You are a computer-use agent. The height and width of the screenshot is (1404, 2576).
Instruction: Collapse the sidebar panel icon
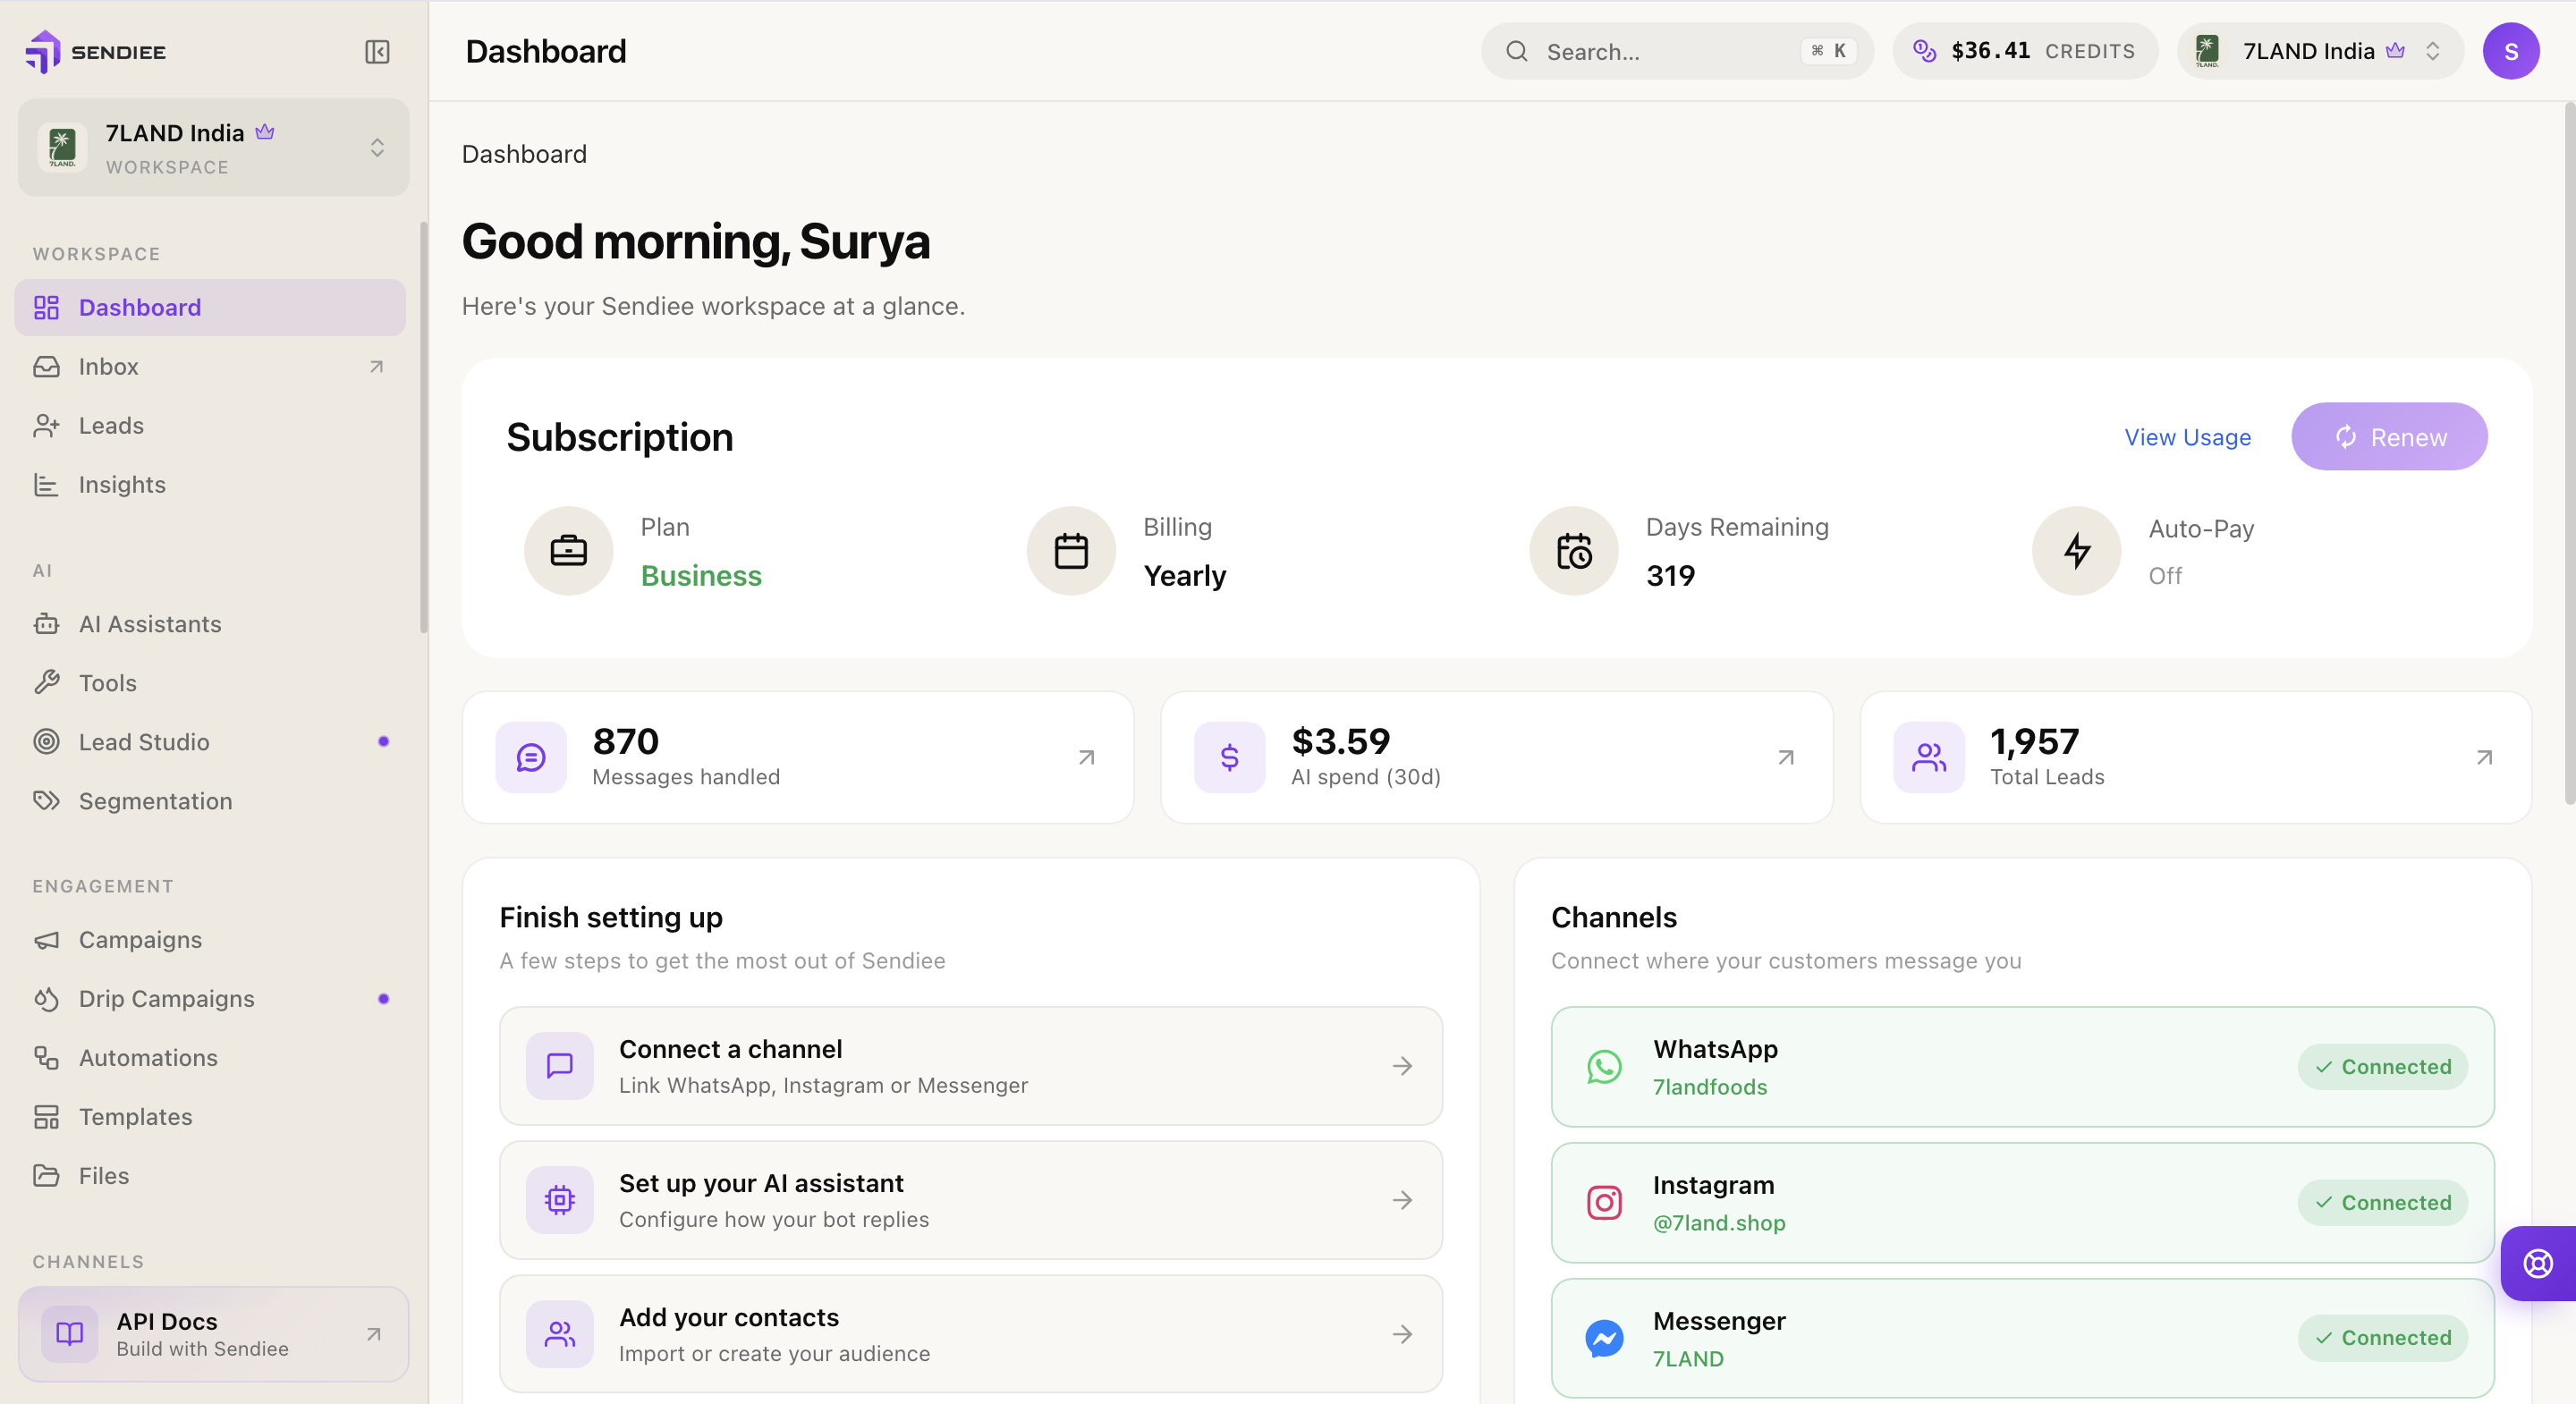[377, 52]
